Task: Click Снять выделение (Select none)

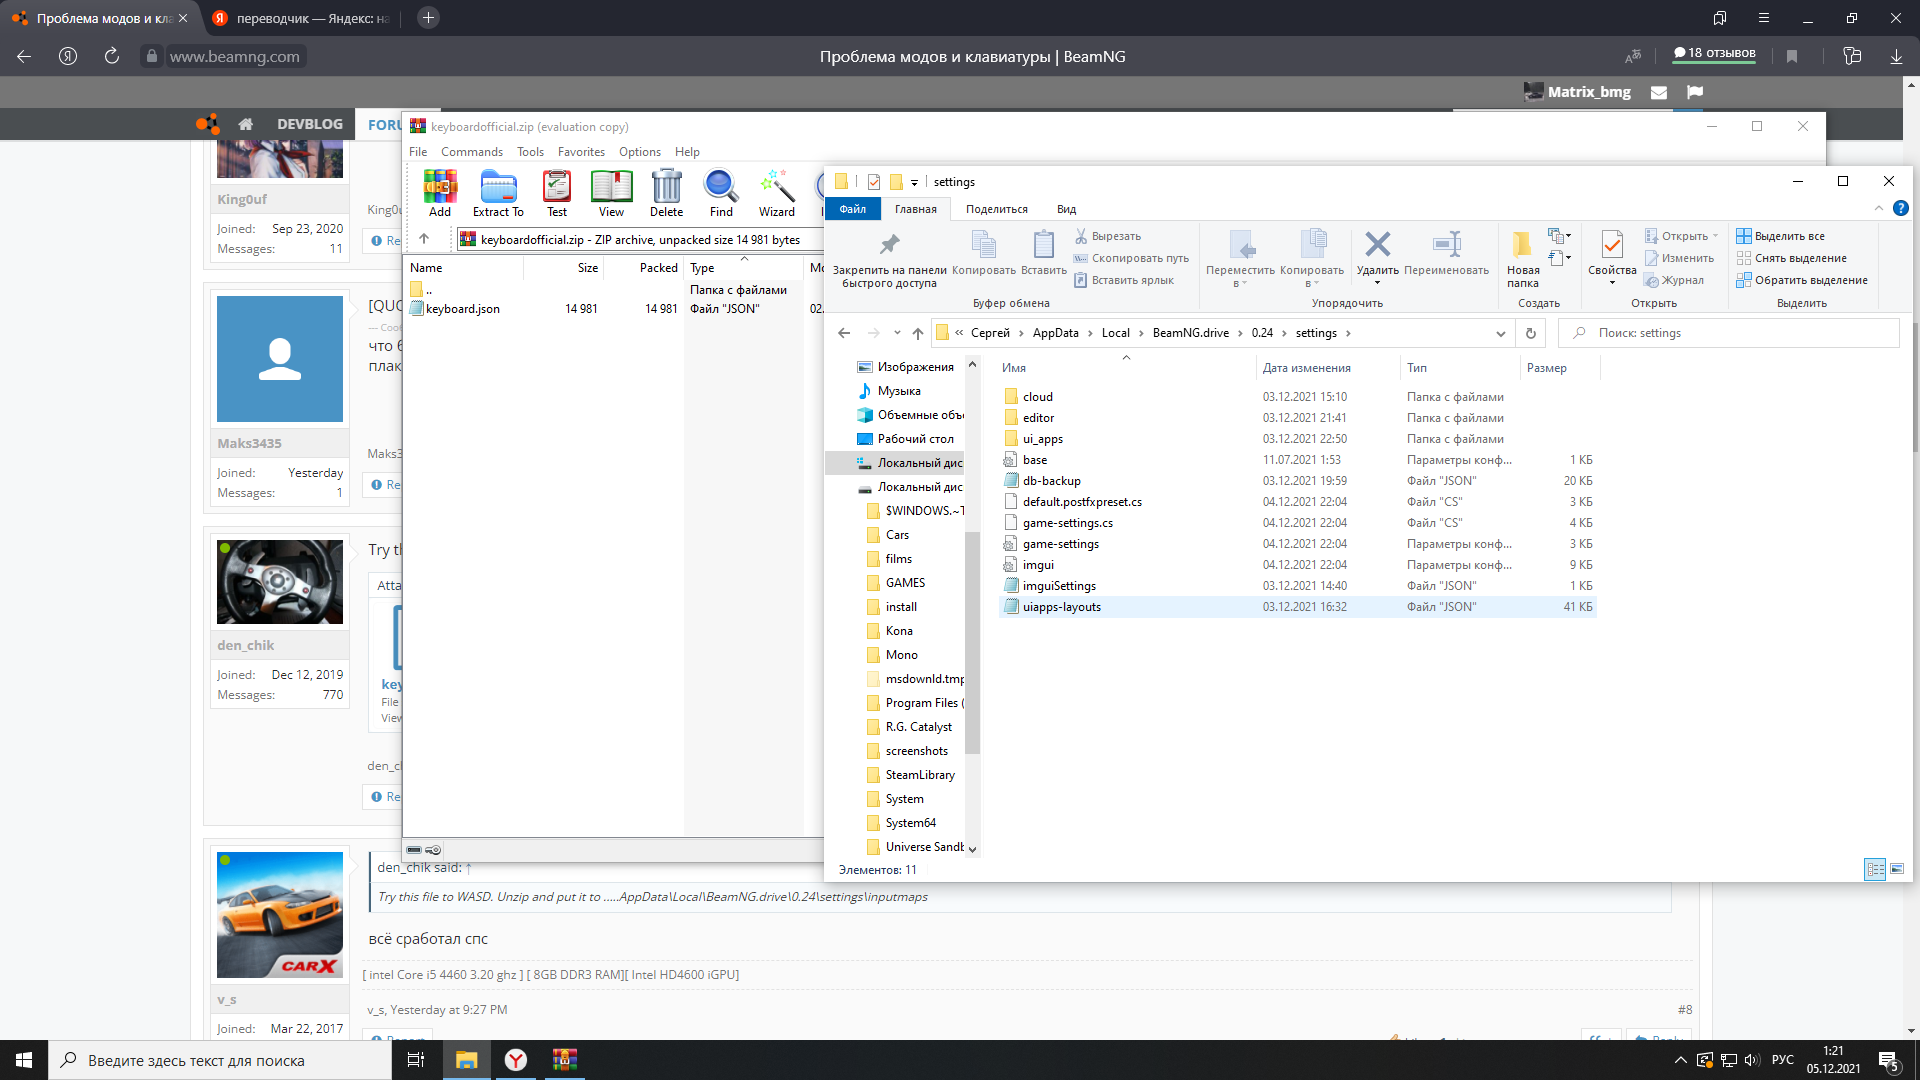Action: tap(1792, 258)
